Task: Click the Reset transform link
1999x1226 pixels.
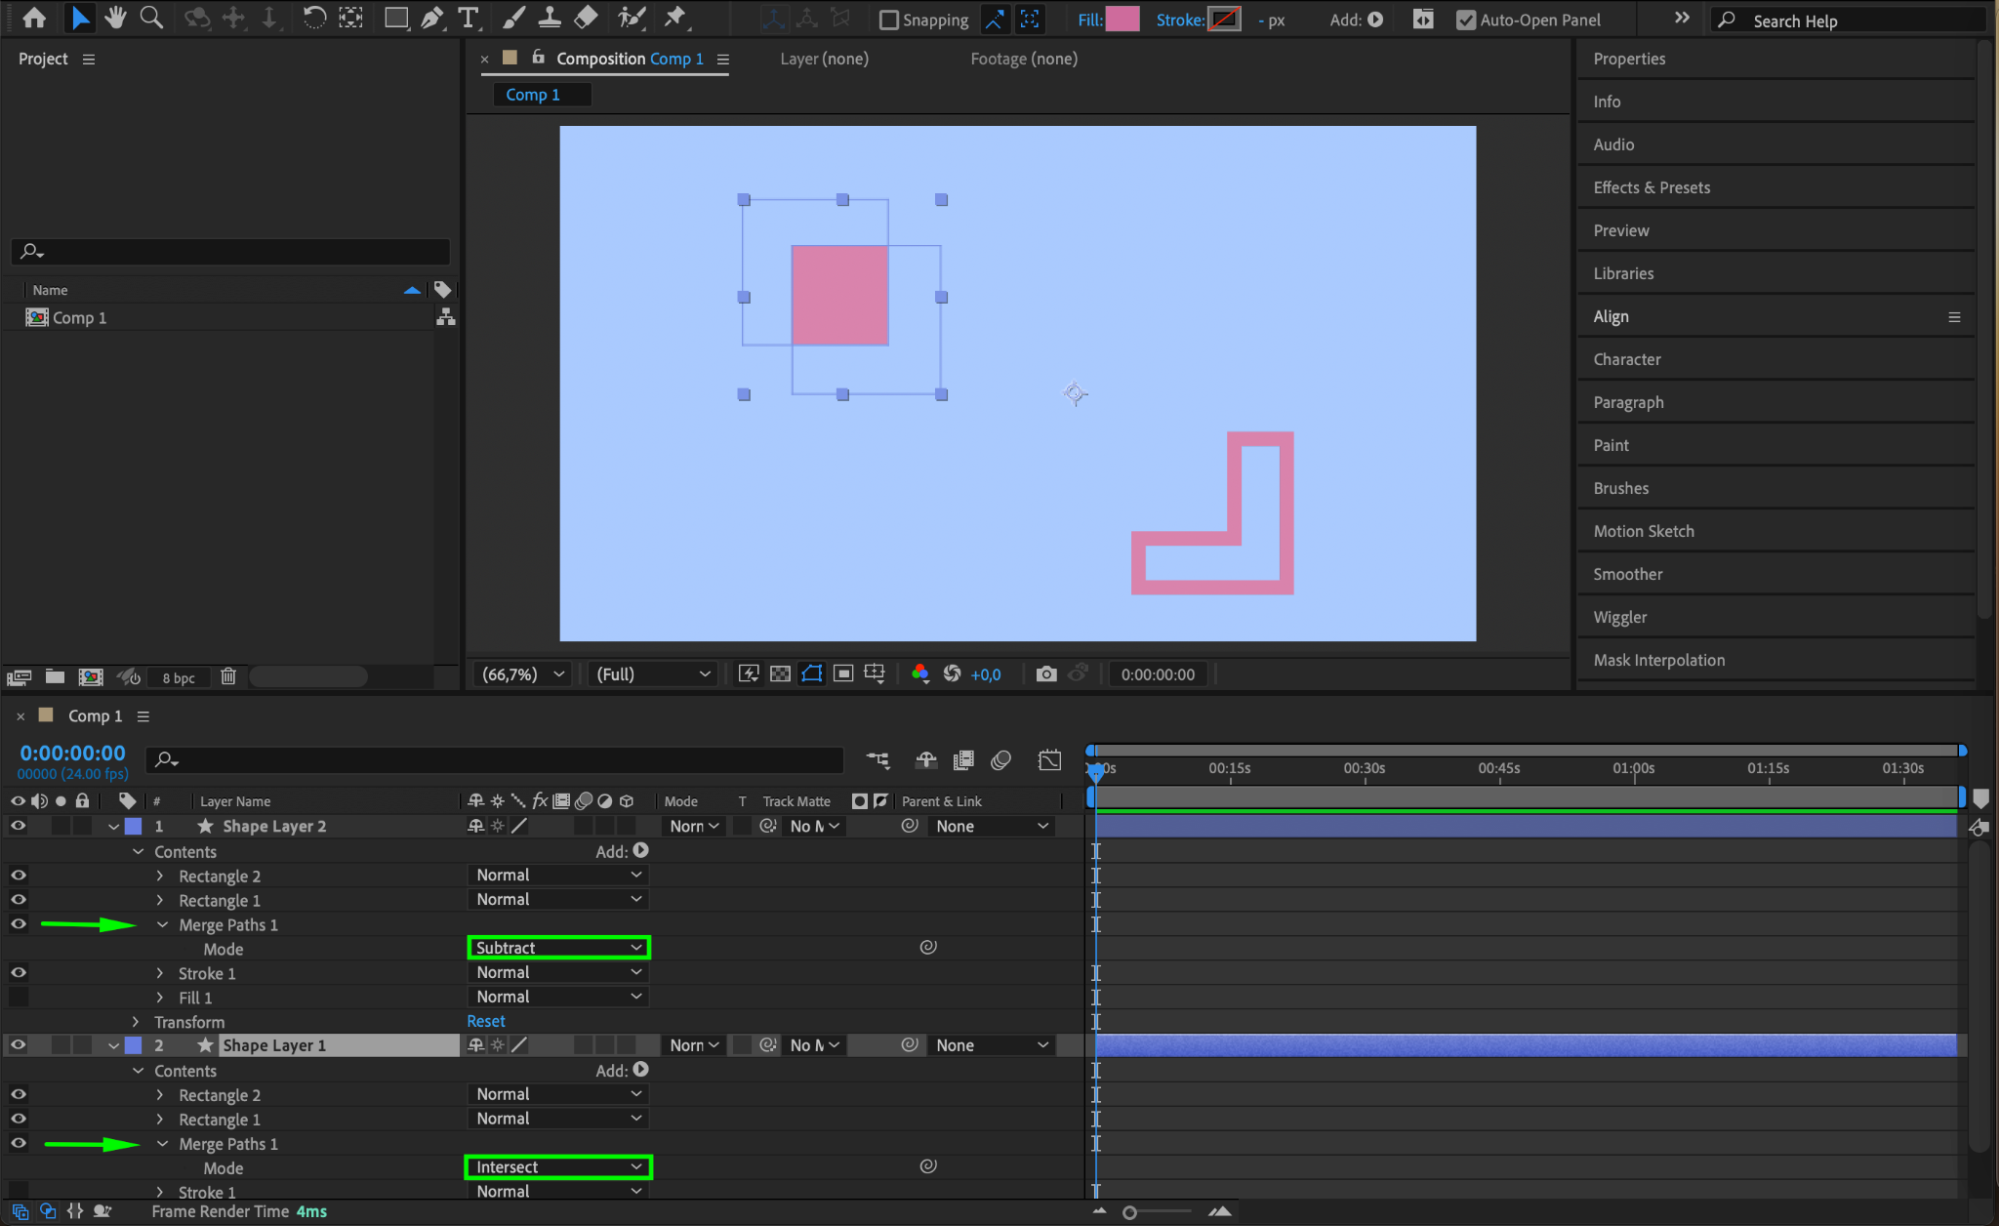Action: [x=485, y=1021]
